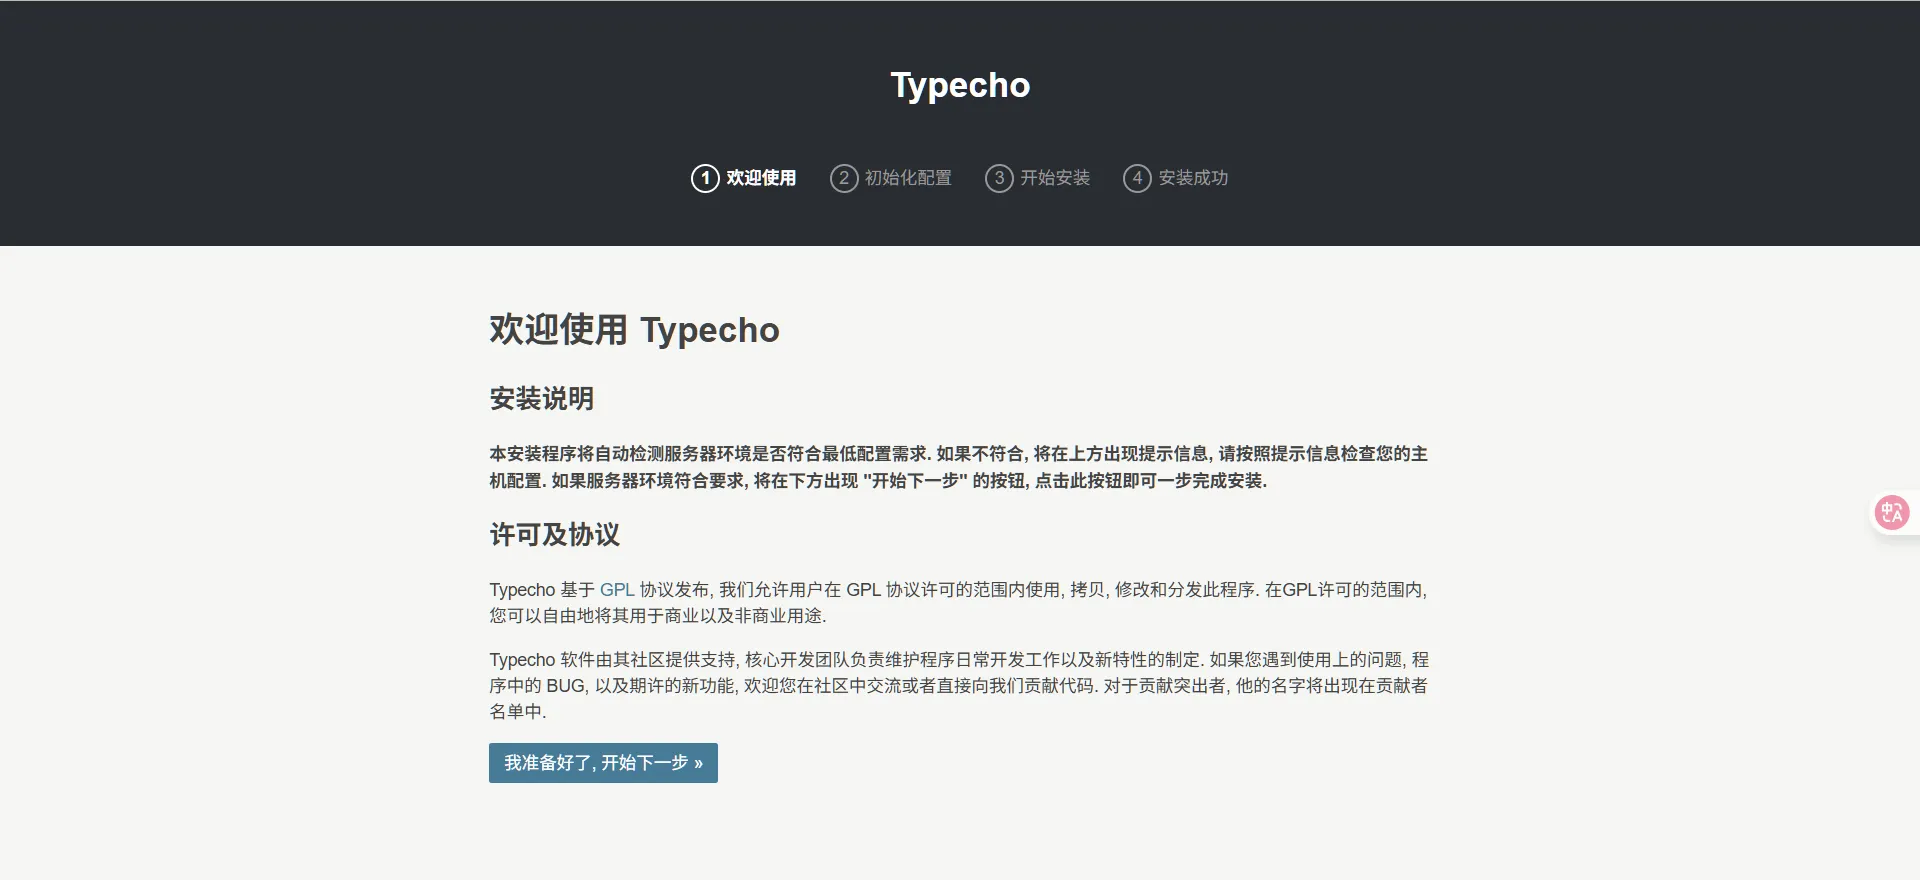This screenshot has width=1920, height=880.
Task: Click the pink translate floating icon
Action: point(1891,513)
